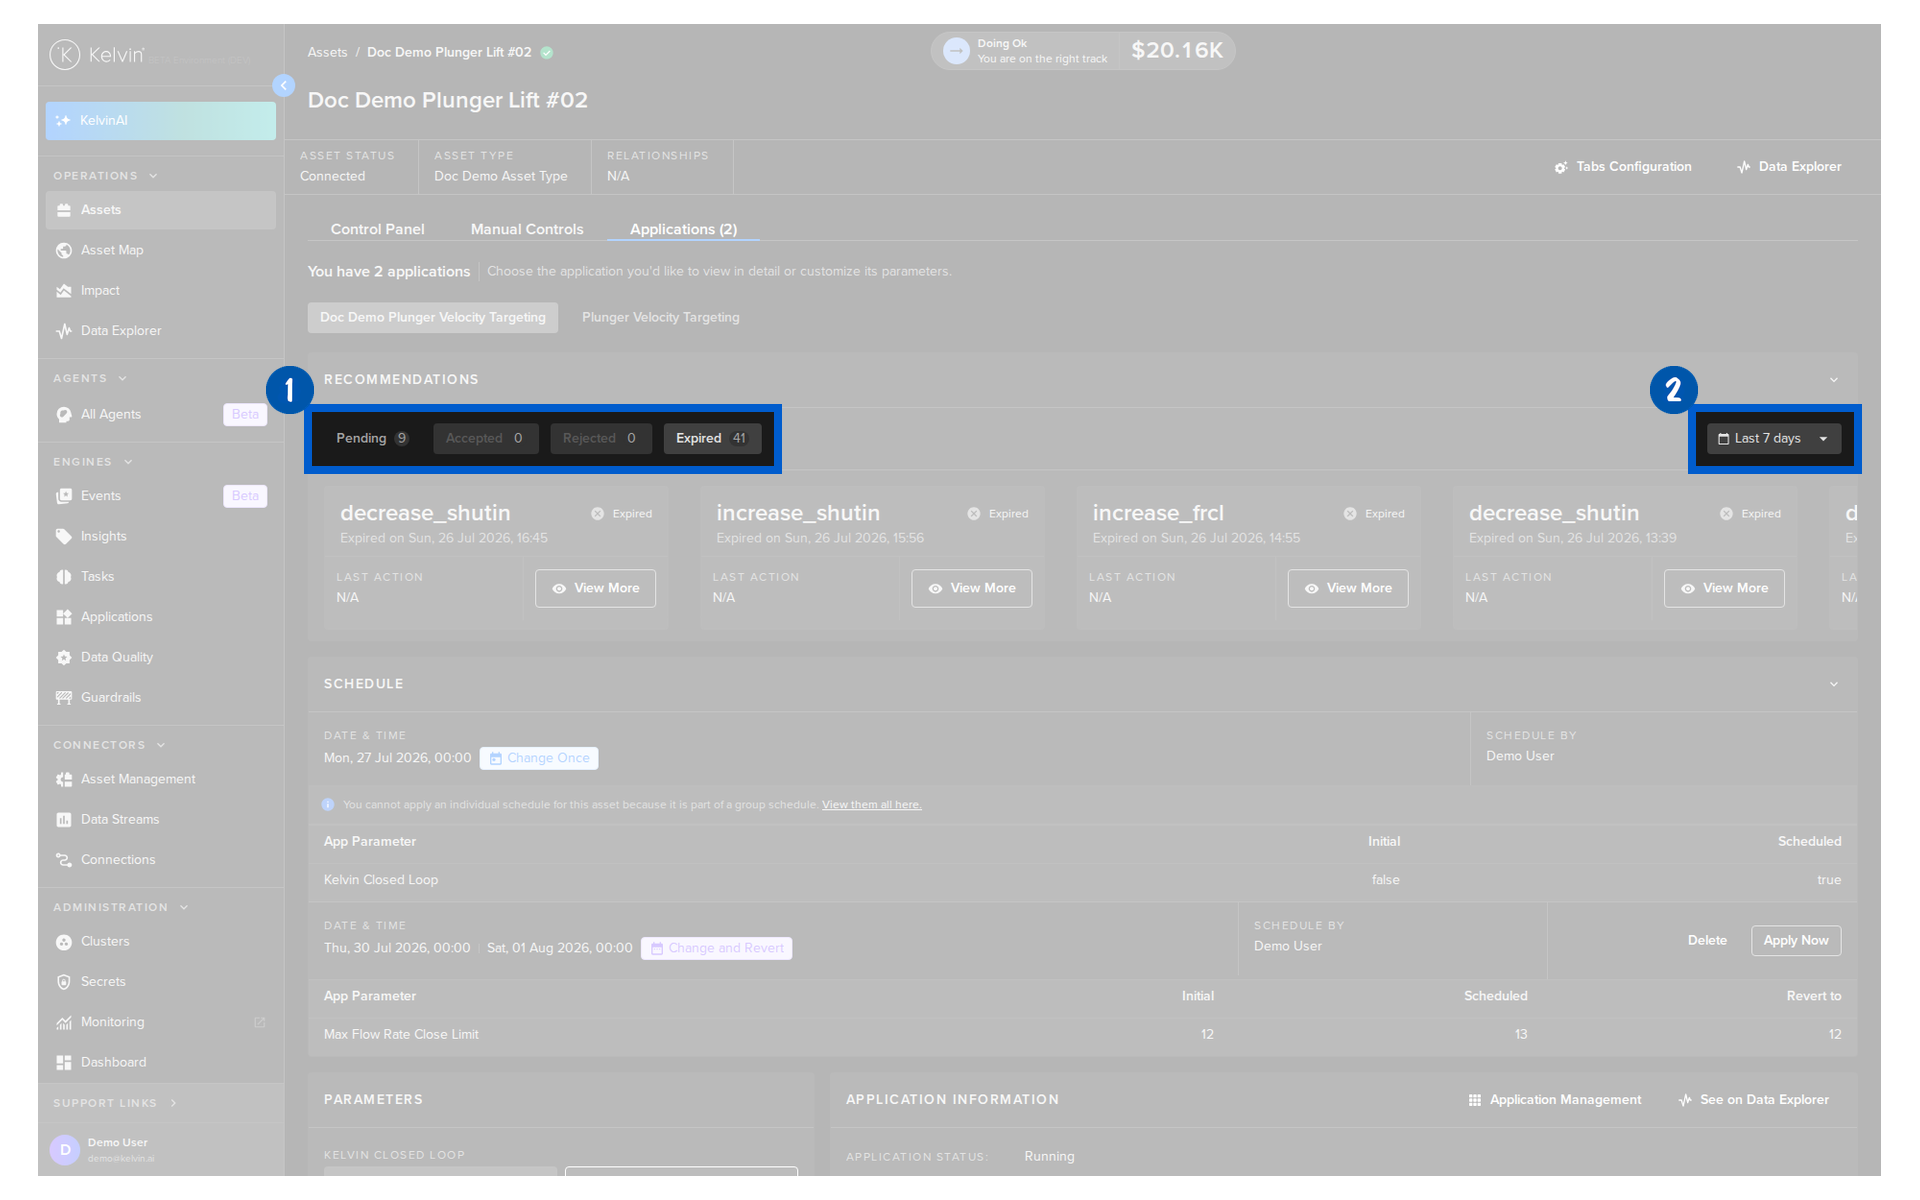Open the KelvinAI assistant

[160, 120]
